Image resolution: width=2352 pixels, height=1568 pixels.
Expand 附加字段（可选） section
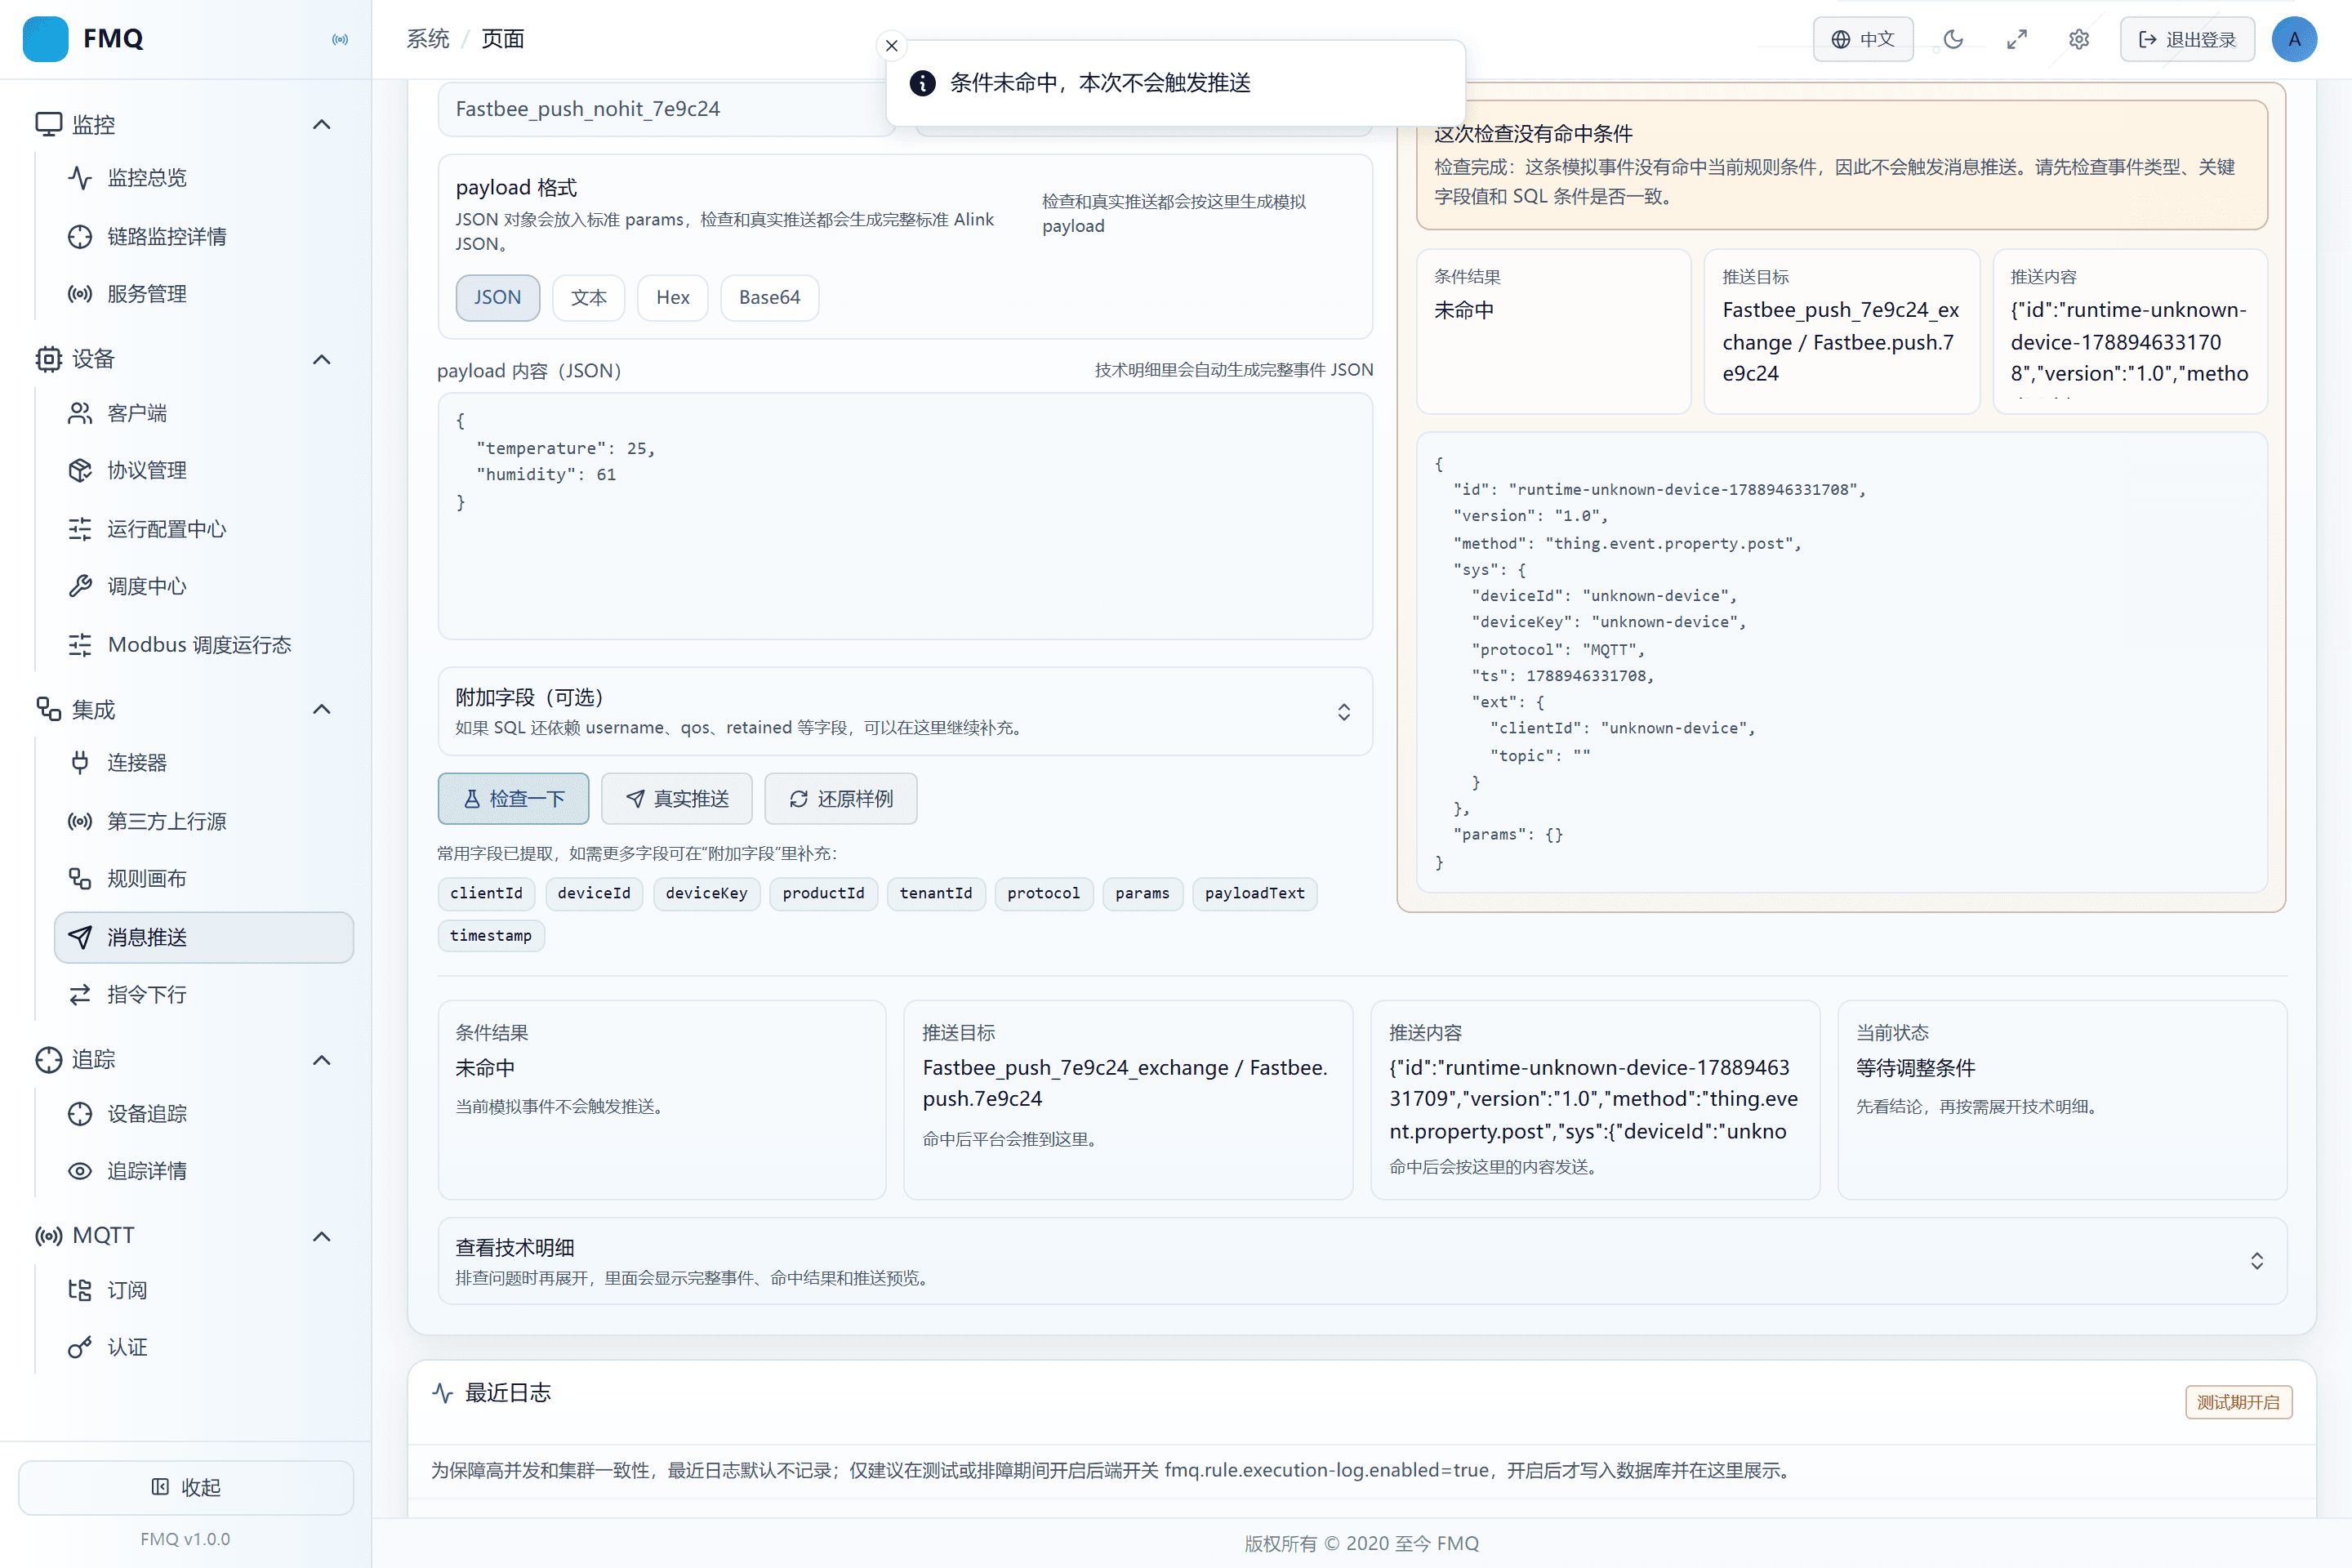(905, 711)
